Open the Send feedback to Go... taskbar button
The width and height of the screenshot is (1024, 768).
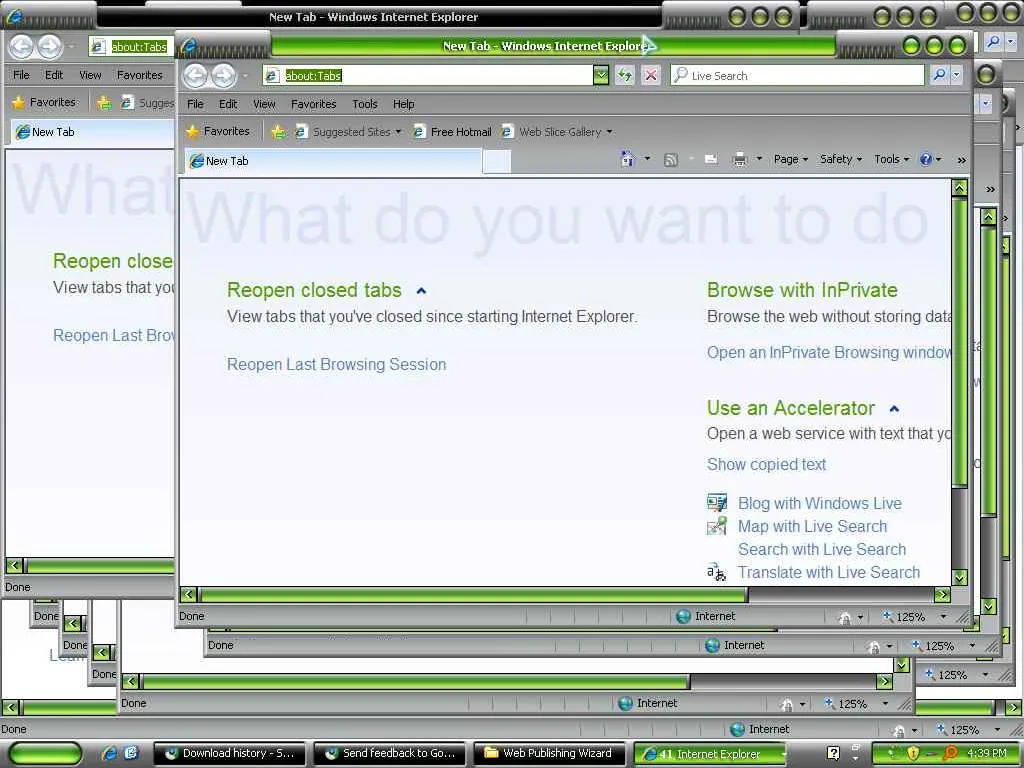point(391,753)
